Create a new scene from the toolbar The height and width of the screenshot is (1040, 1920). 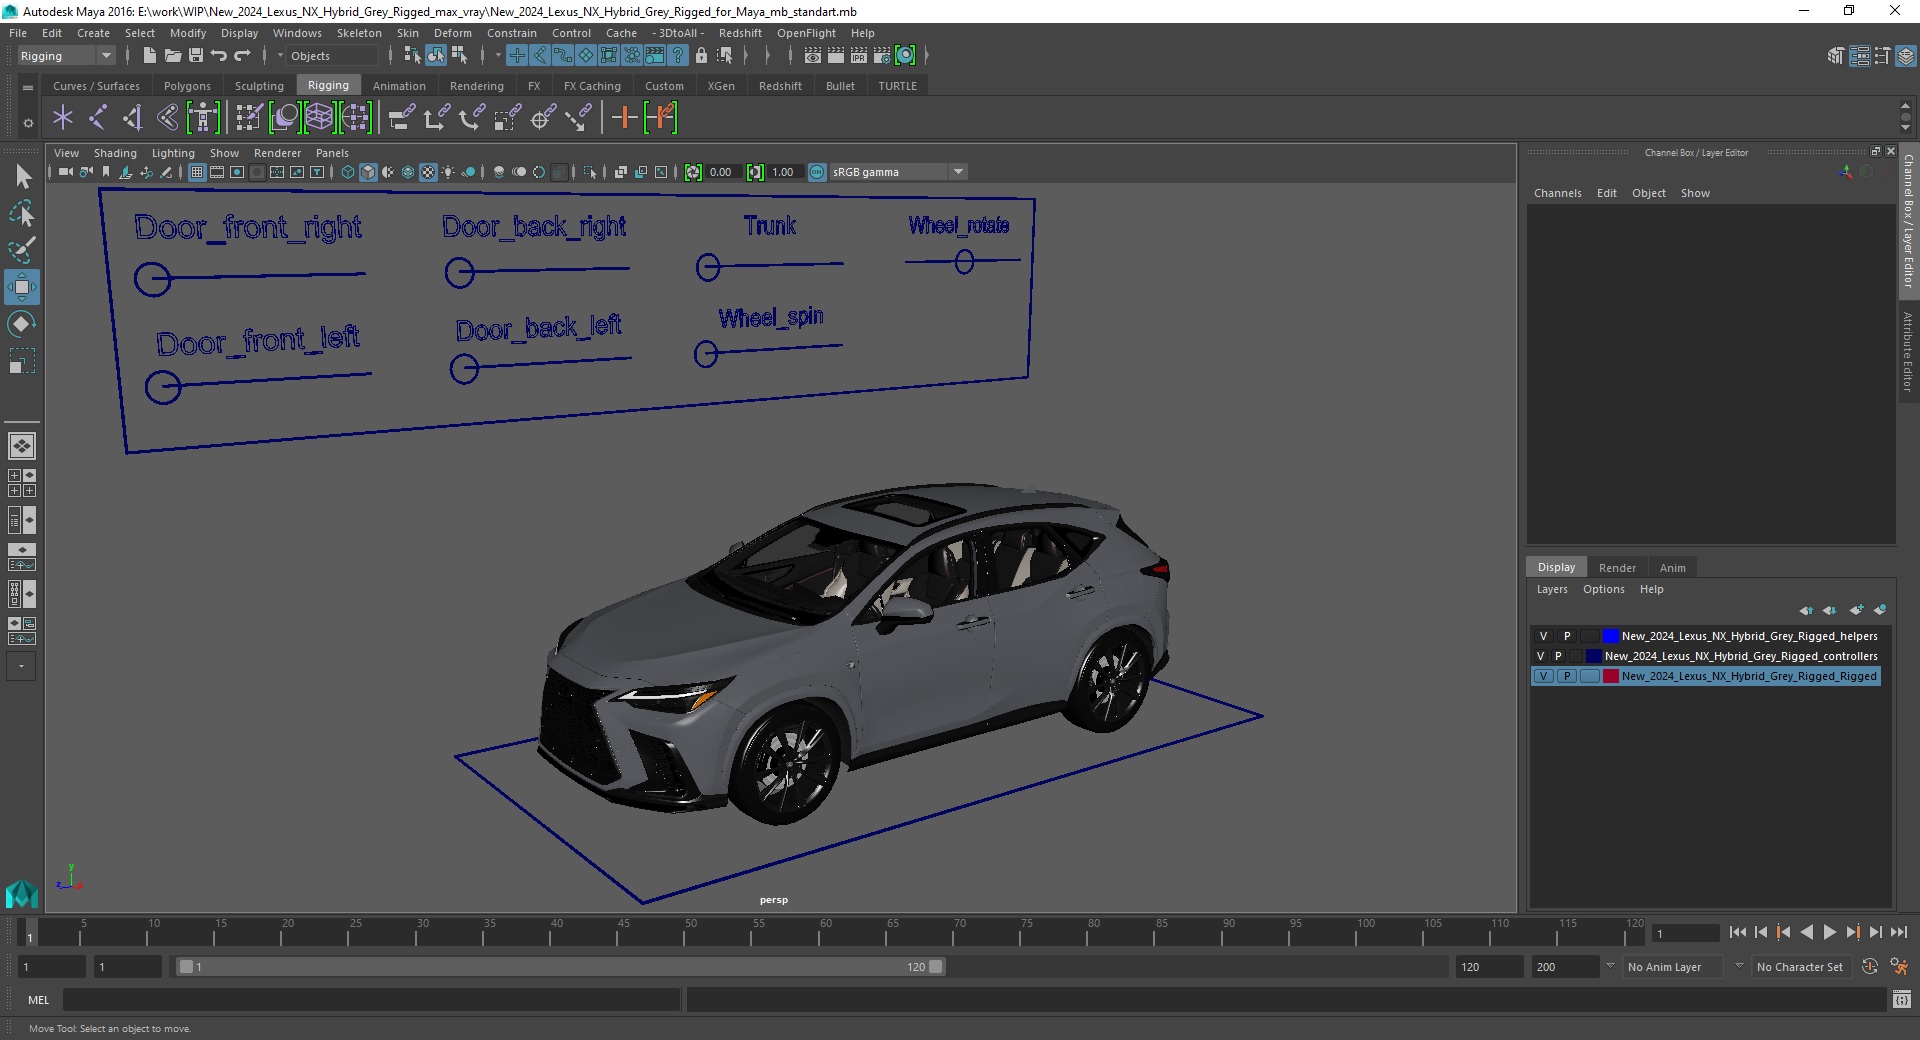click(149, 56)
